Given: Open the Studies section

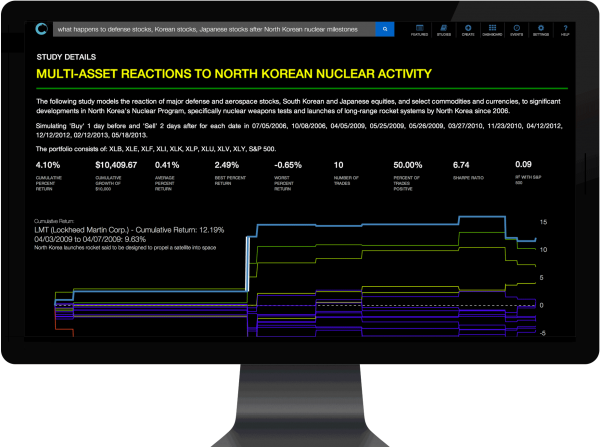Looking at the screenshot, I should click(443, 29).
